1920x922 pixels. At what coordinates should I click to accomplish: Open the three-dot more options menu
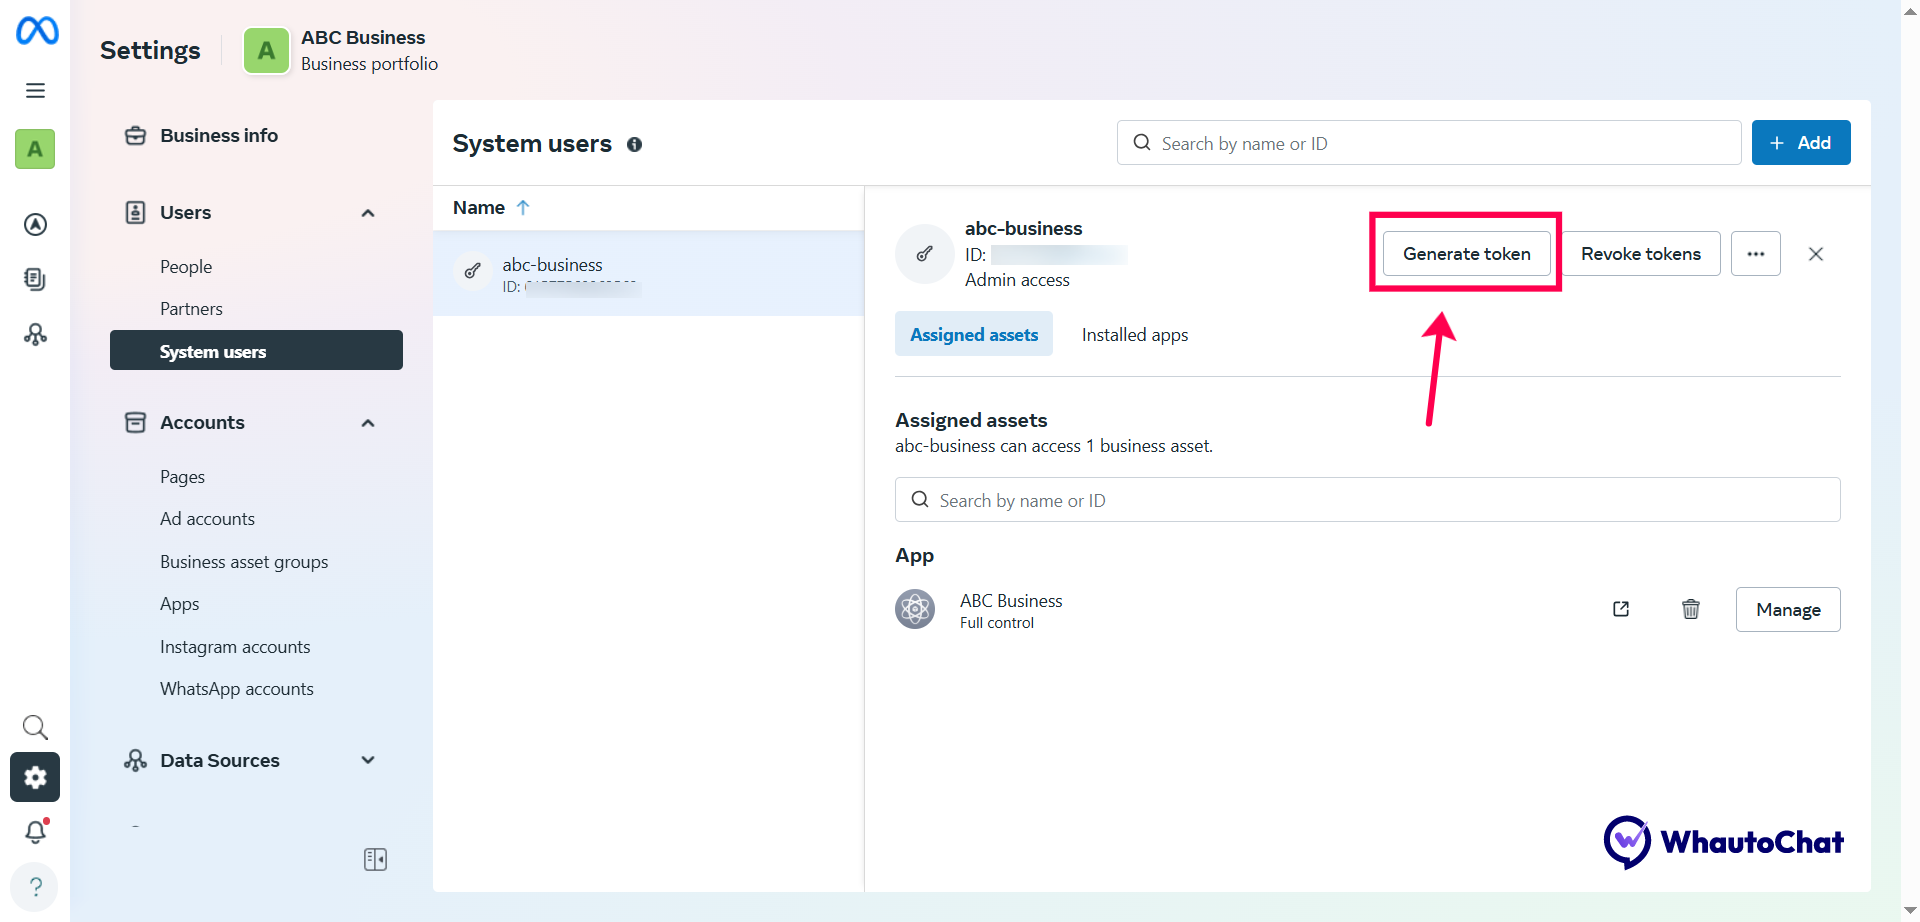click(1755, 254)
